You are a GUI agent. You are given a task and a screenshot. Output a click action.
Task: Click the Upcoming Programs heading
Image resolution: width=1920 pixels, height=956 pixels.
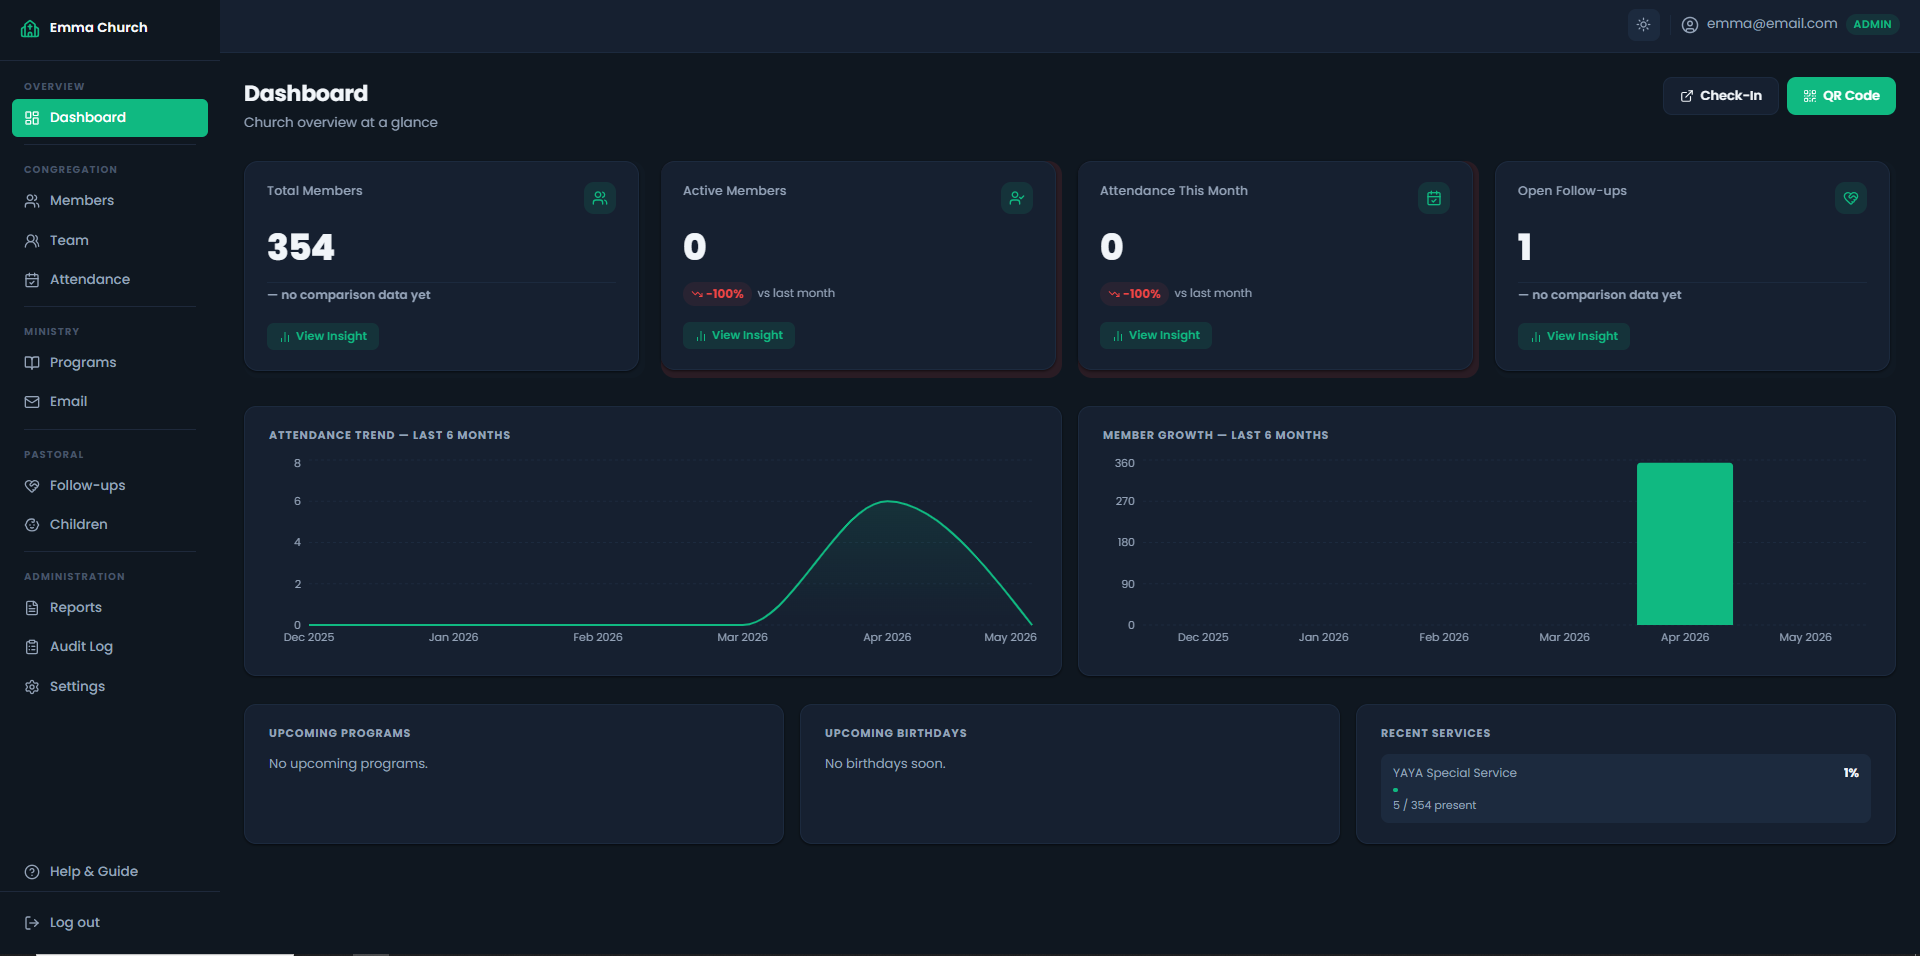[x=340, y=734]
